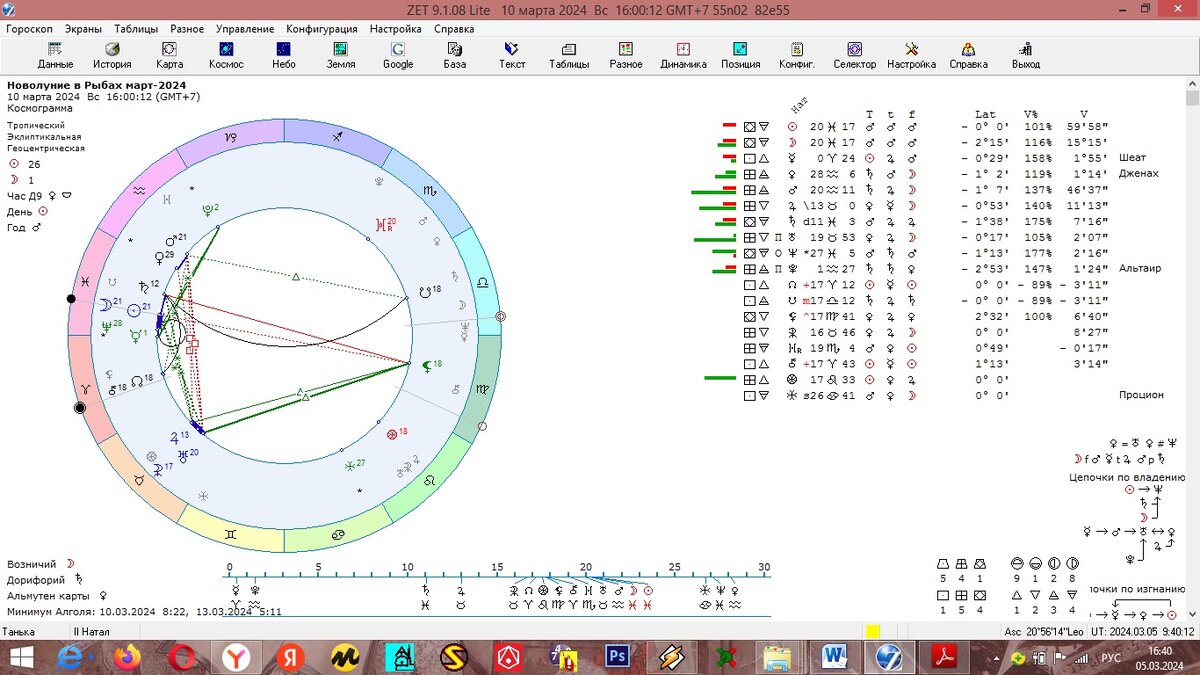Open the Настройка menu in menu bar

(x=395, y=29)
